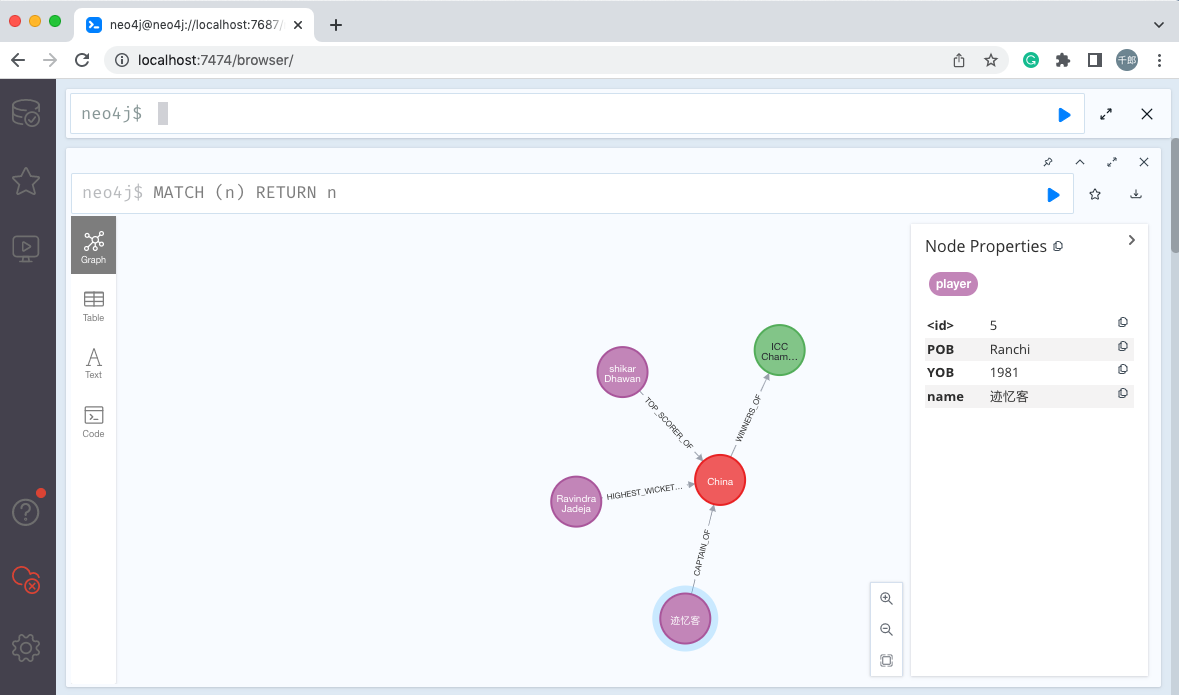Copy the POB property value
The width and height of the screenshot is (1179, 695).
coord(1123,347)
